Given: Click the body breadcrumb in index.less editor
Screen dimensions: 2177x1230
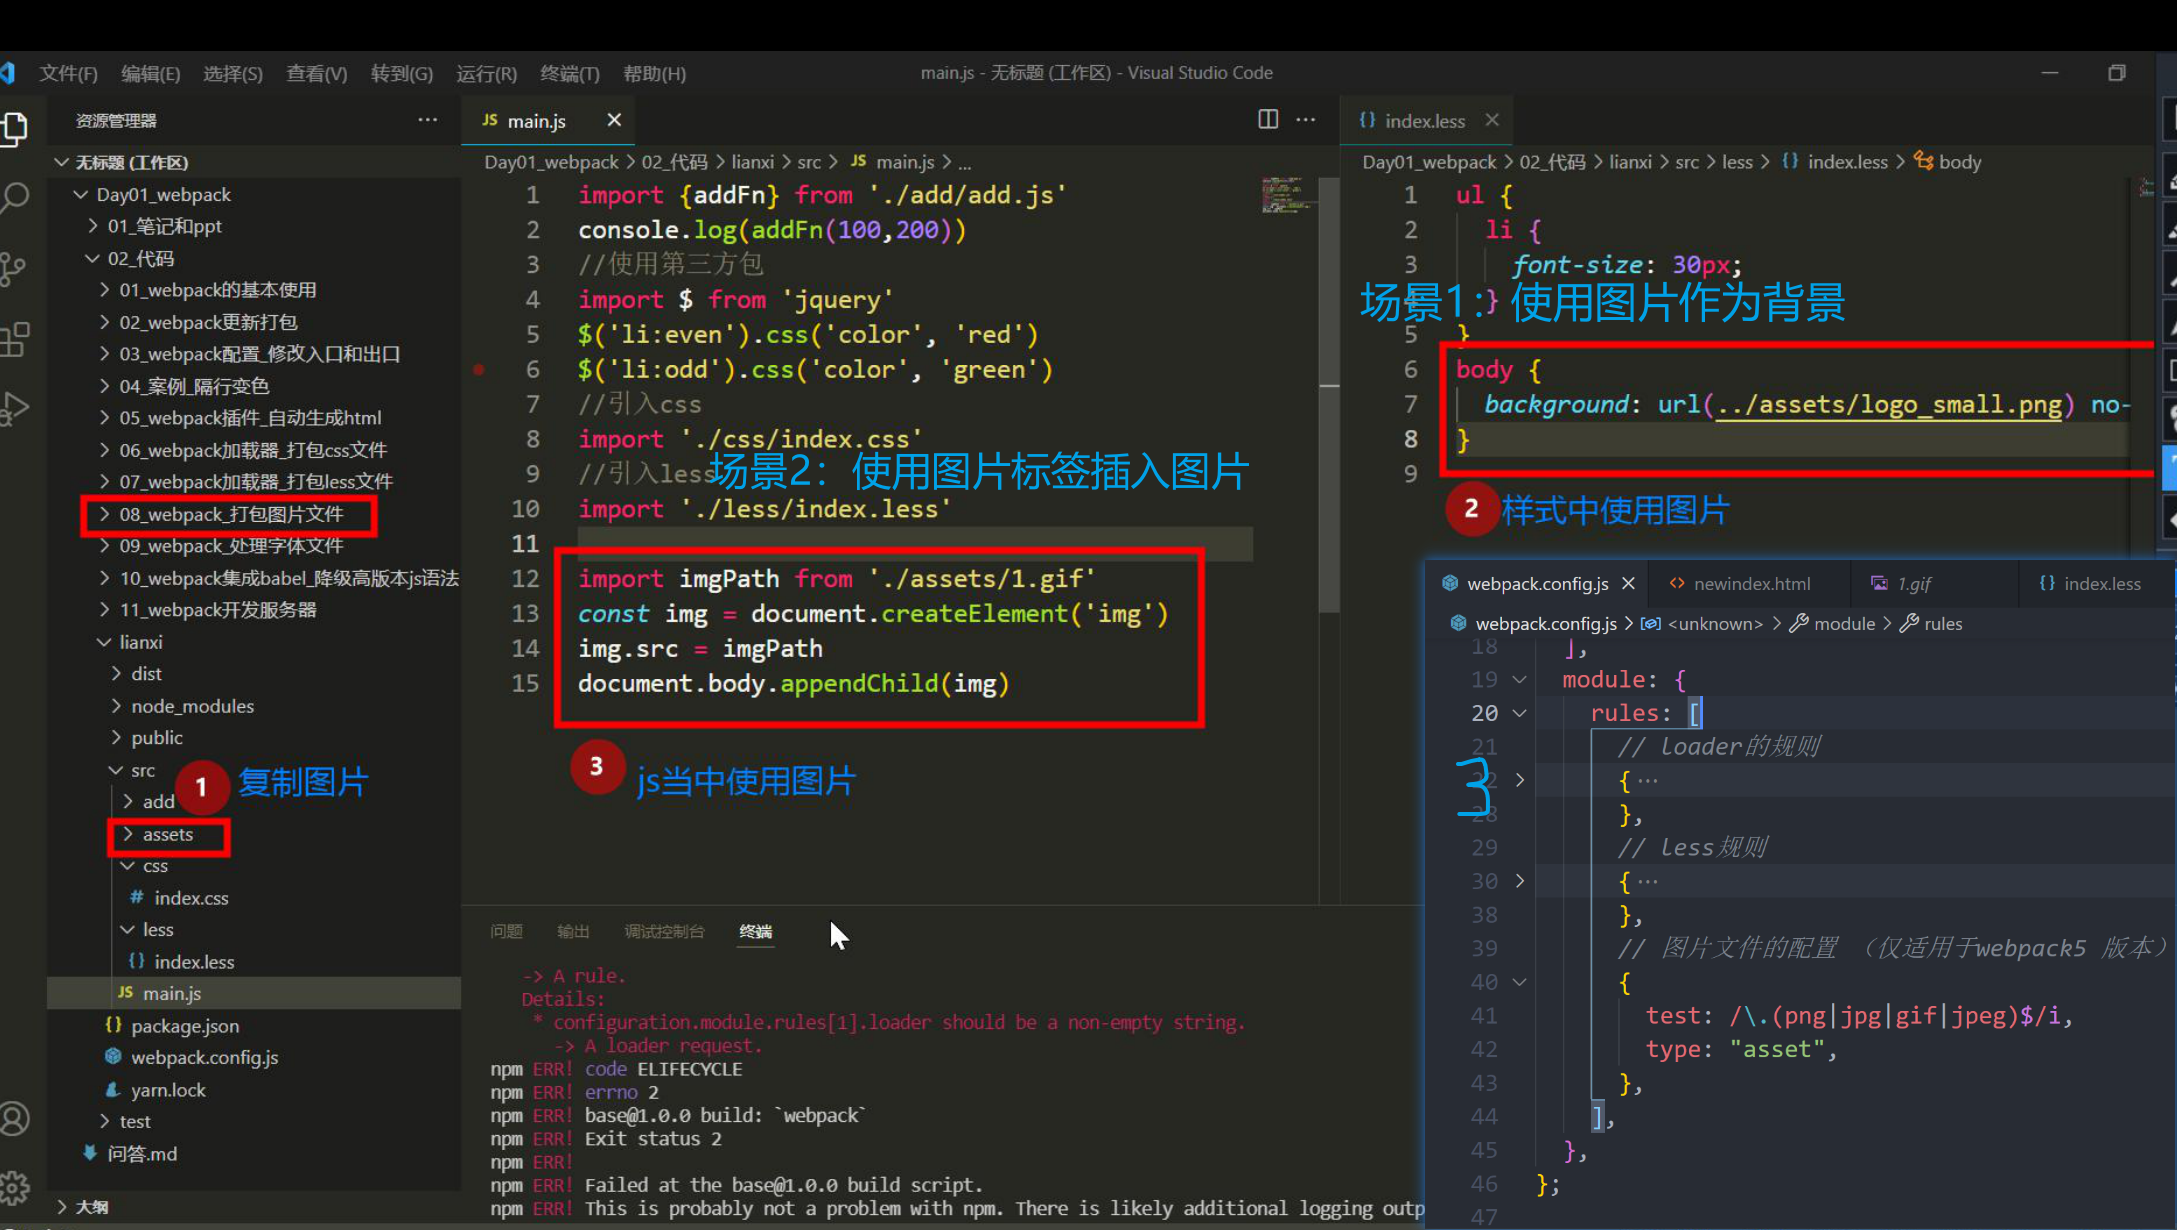Looking at the screenshot, I should pyautogui.click(x=1959, y=162).
